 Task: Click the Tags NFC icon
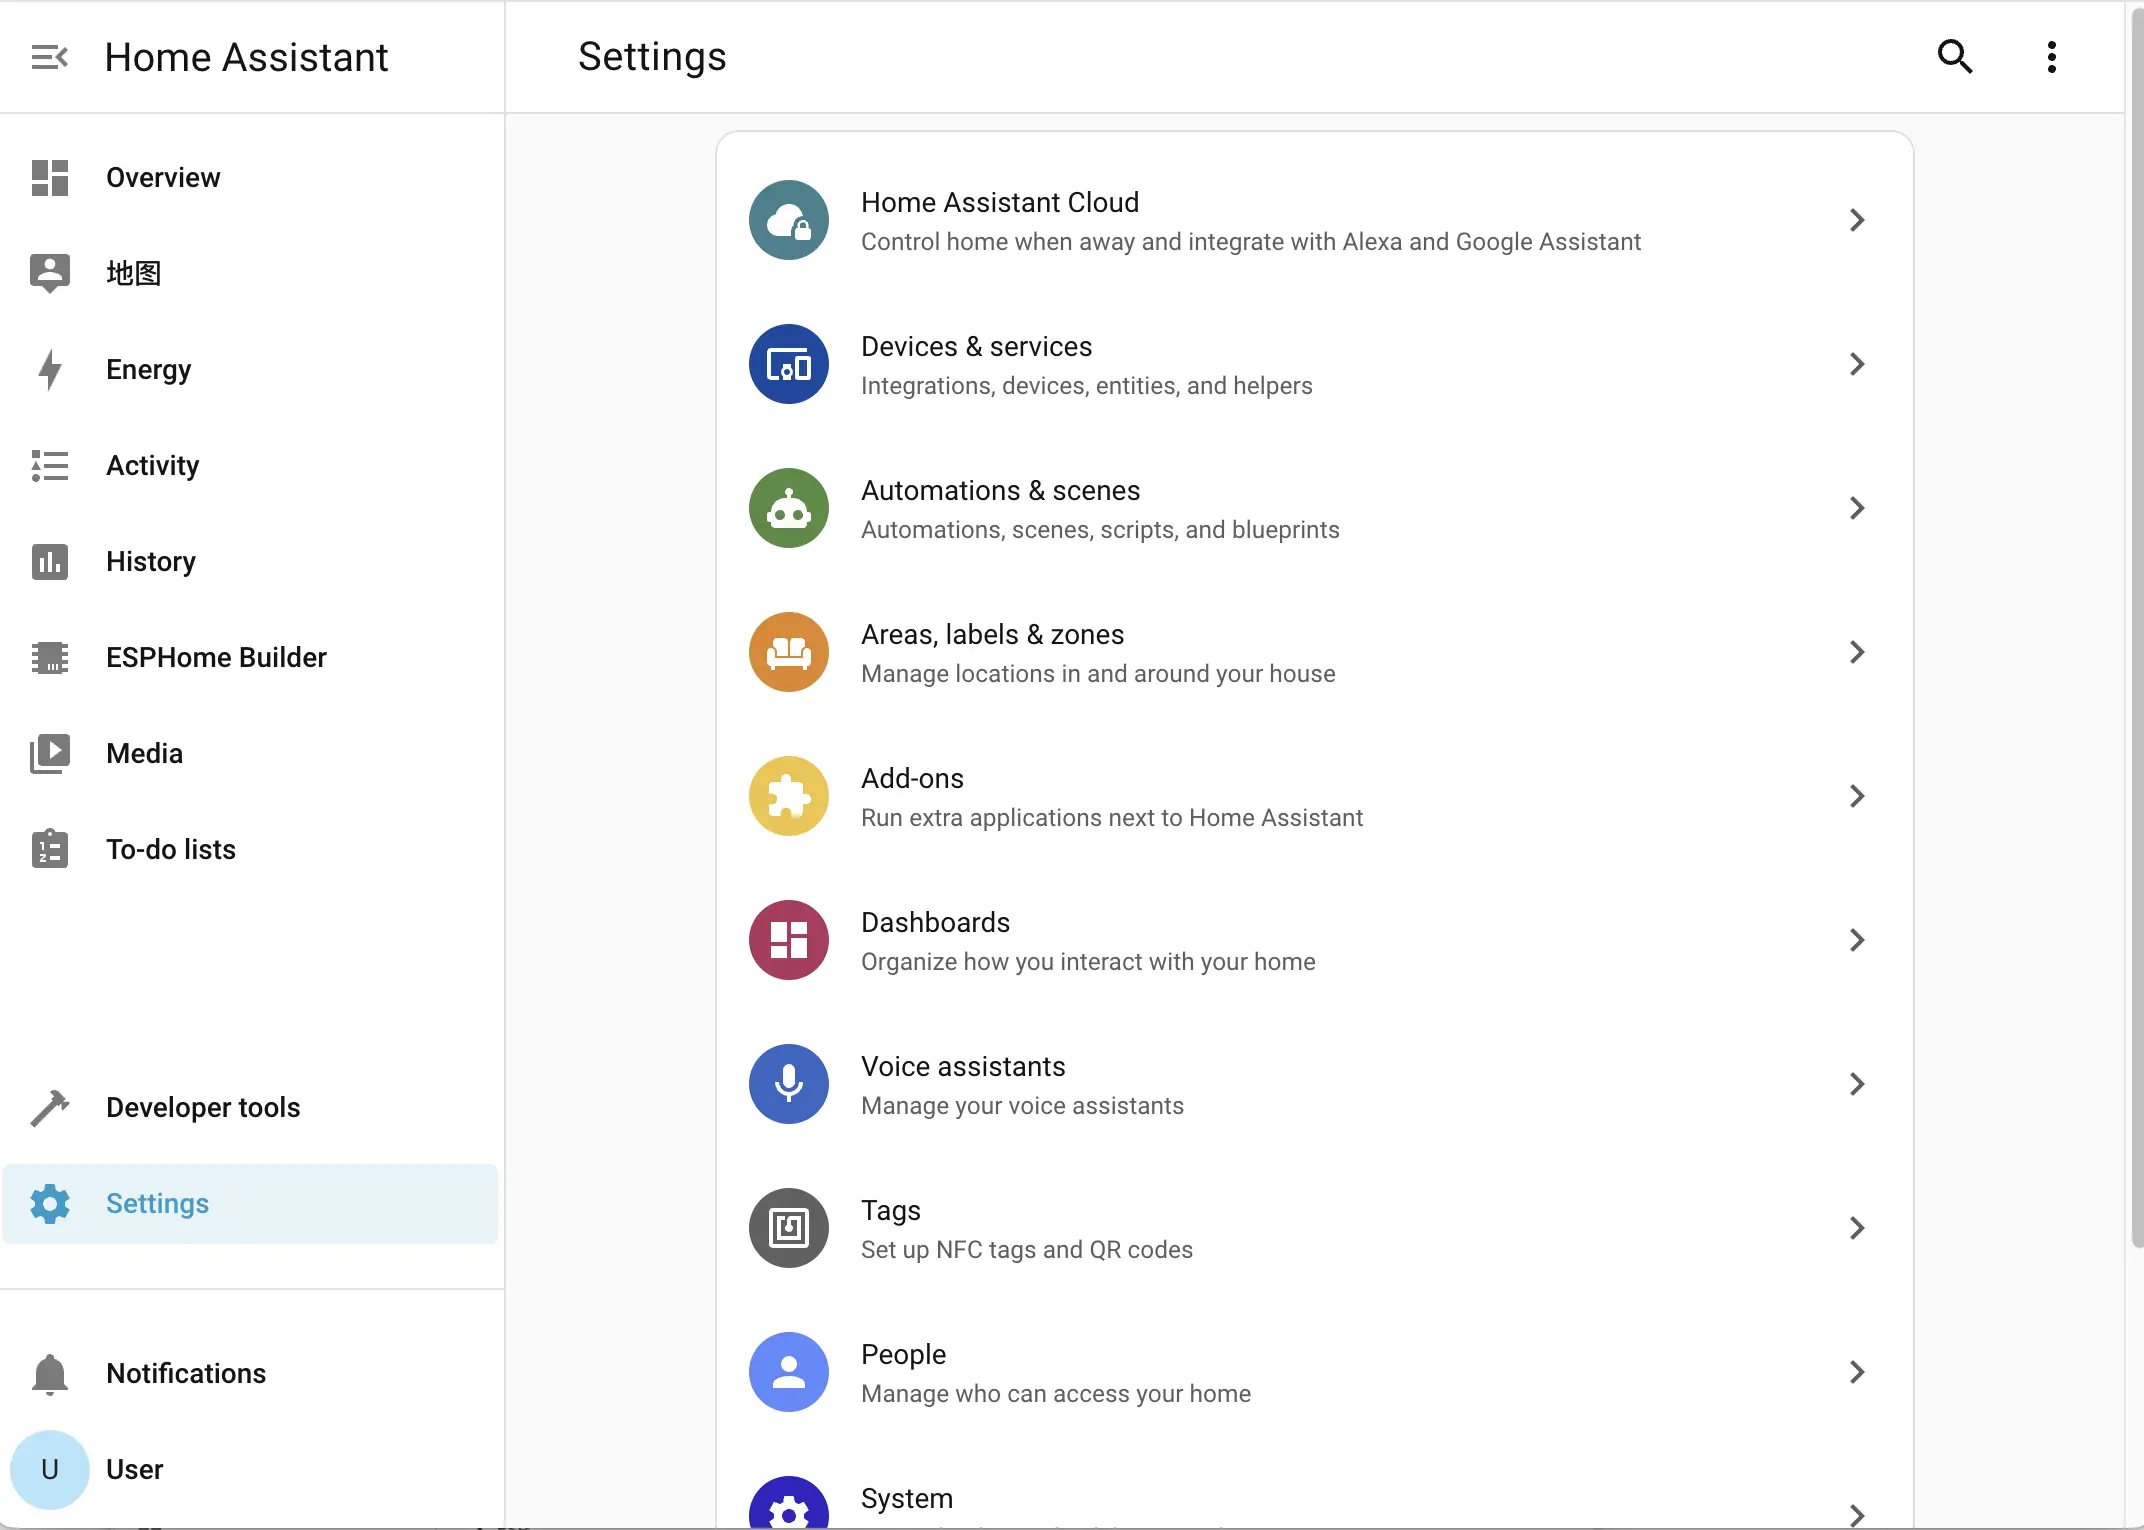pyautogui.click(x=788, y=1228)
